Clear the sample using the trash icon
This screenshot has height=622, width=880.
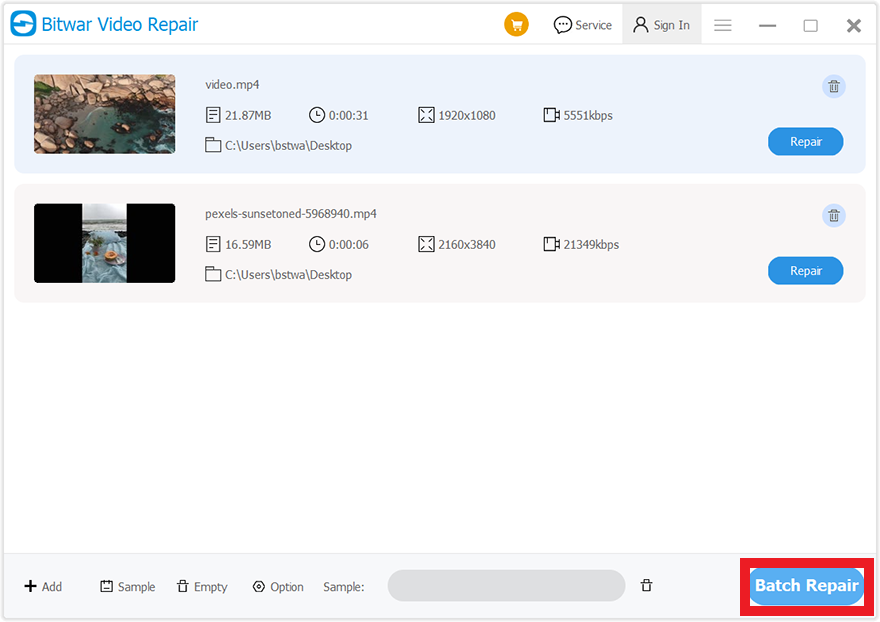(647, 586)
